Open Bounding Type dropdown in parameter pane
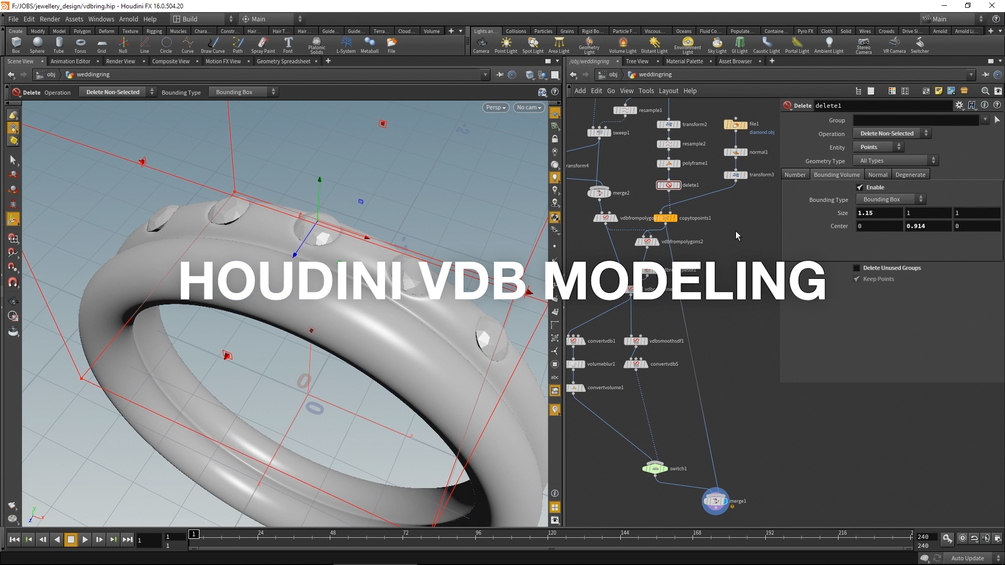The height and width of the screenshot is (565, 1005). tap(890, 199)
